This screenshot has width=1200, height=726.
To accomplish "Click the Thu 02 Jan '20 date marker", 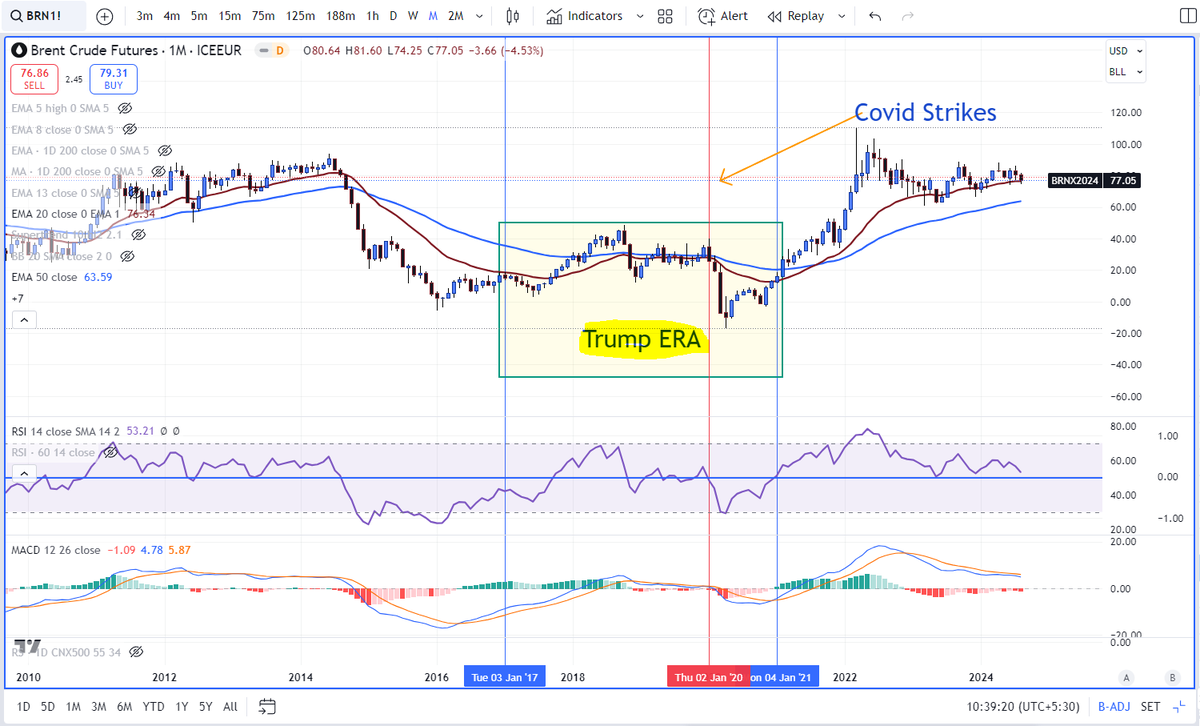I will pyautogui.click(x=709, y=677).
